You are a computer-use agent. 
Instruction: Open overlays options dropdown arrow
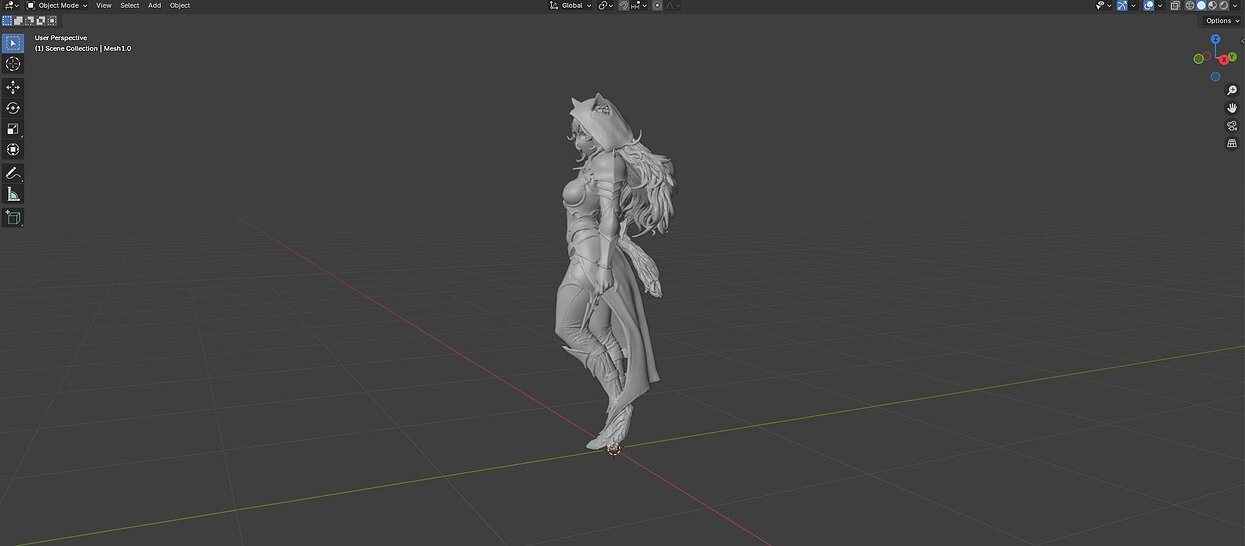(x=1160, y=5)
